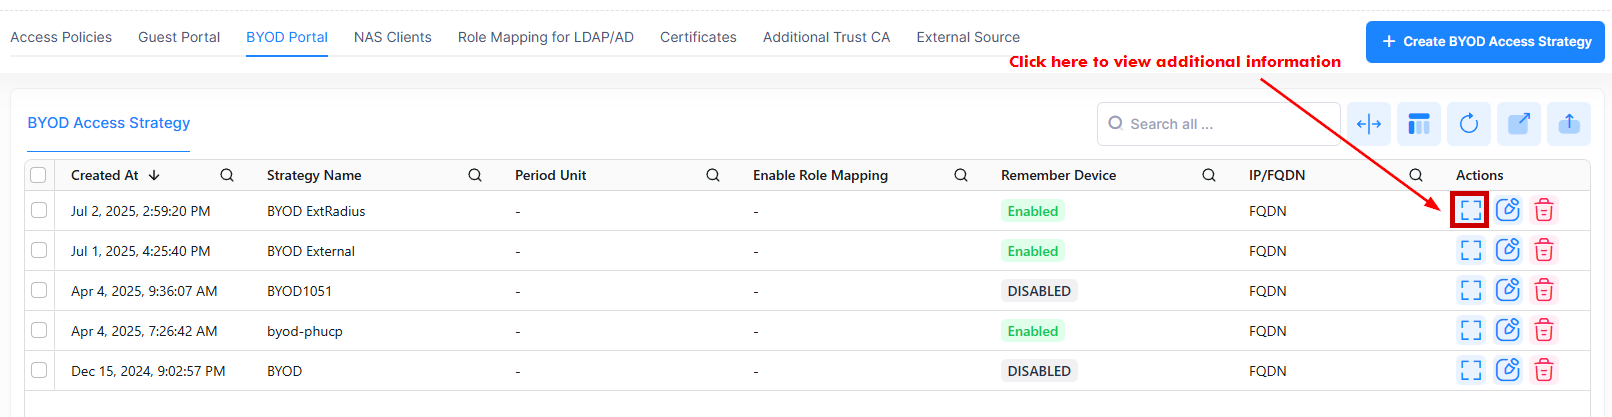The image size is (1612, 417).
Task: Click the Create BYOD Access Strategy button
Action: click(1485, 42)
